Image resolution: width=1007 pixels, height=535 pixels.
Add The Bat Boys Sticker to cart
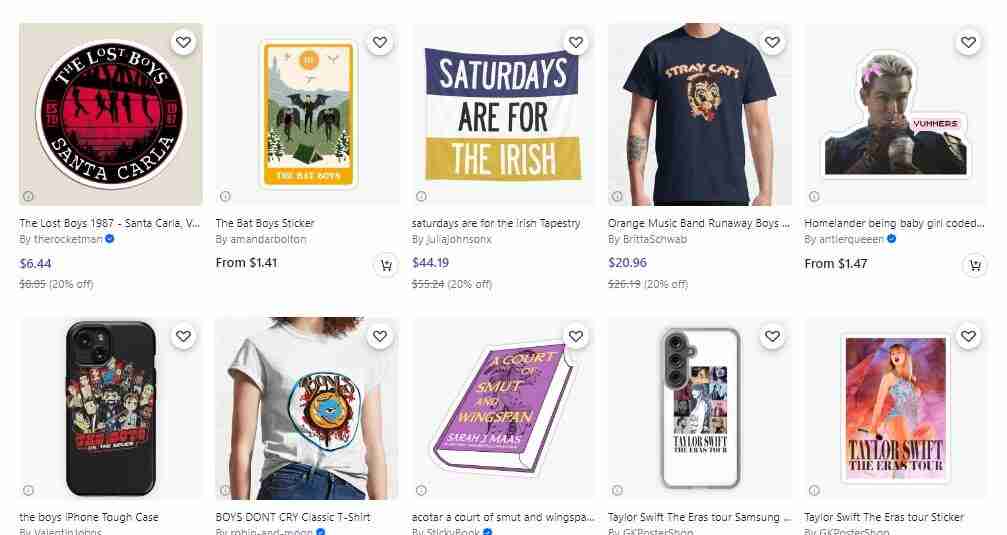[x=384, y=265]
